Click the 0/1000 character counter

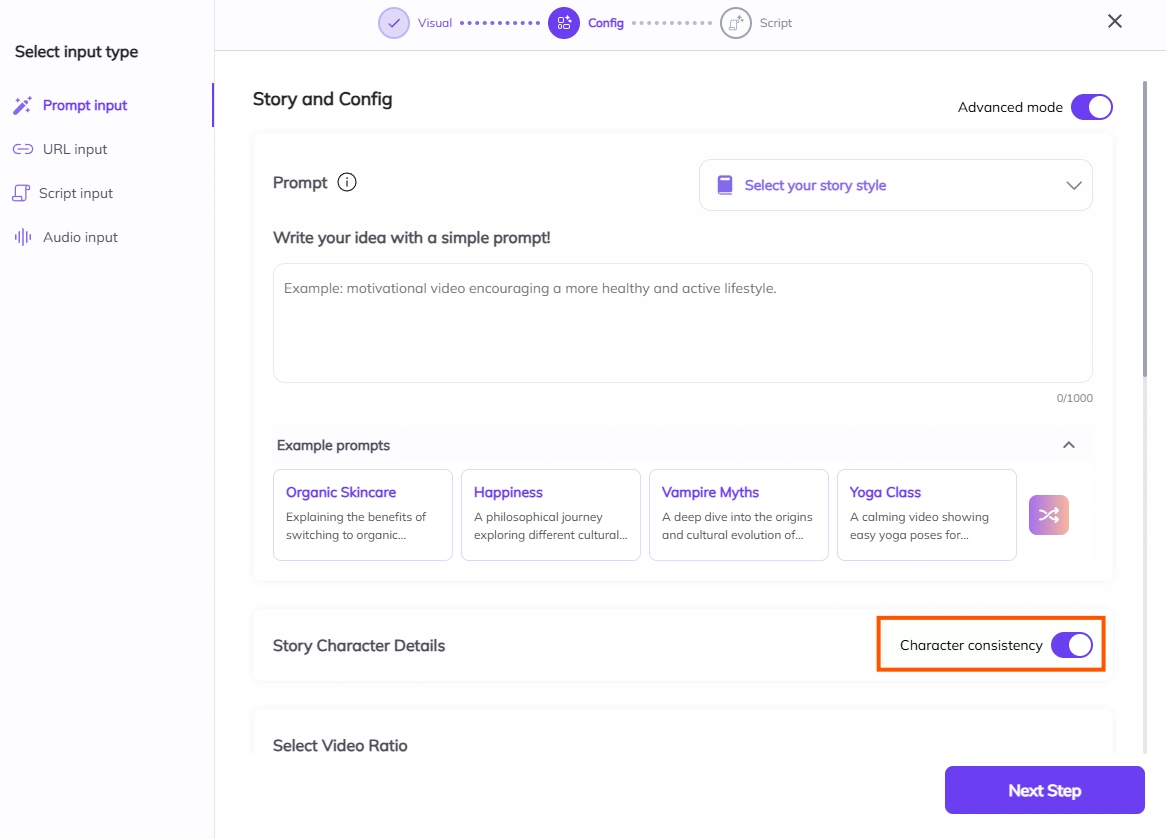point(1075,398)
